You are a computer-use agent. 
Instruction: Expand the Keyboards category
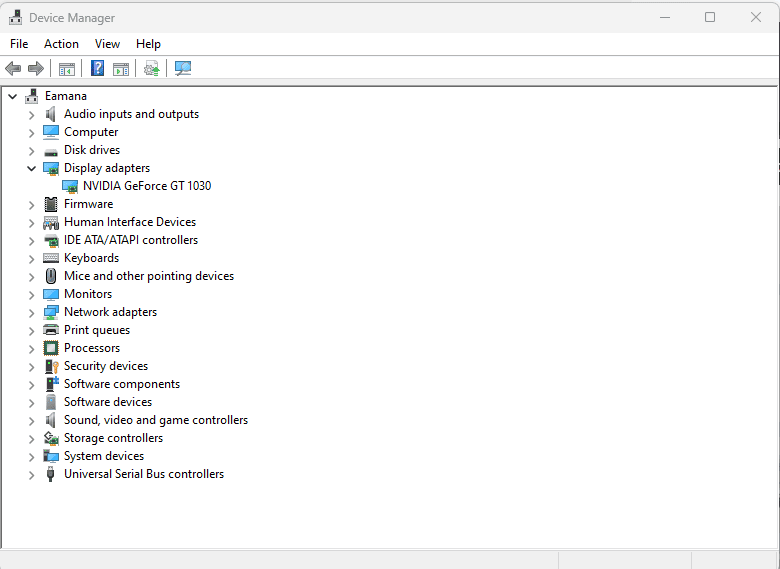click(x=31, y=259)
